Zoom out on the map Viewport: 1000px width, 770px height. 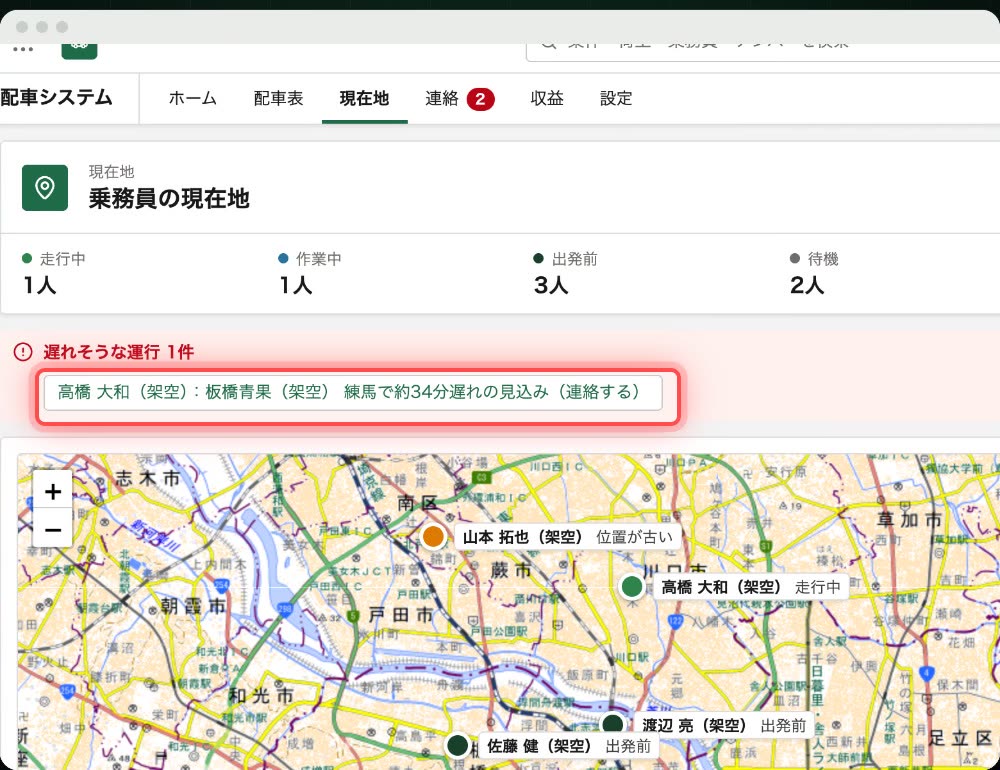click(53, 529)
